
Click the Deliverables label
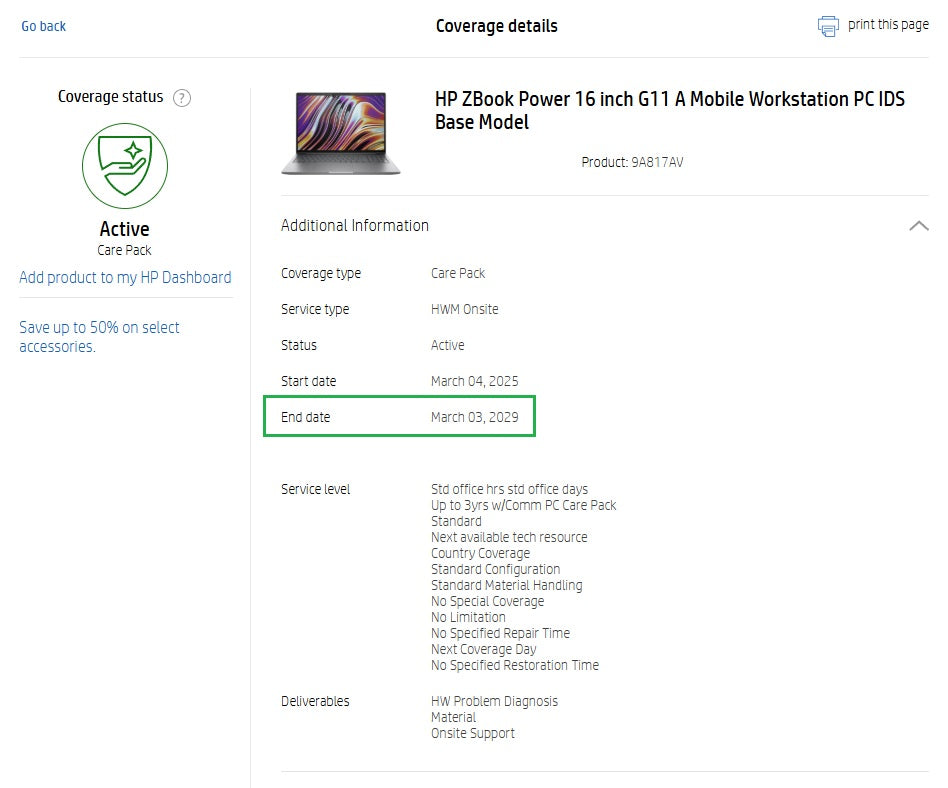pos(315,701)
